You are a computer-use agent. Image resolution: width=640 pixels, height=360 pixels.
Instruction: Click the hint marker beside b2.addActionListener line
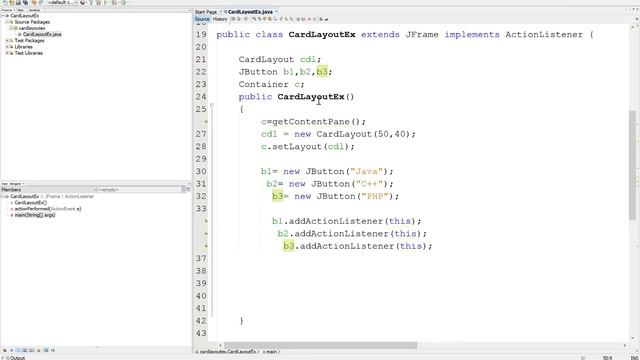point(206,233)
